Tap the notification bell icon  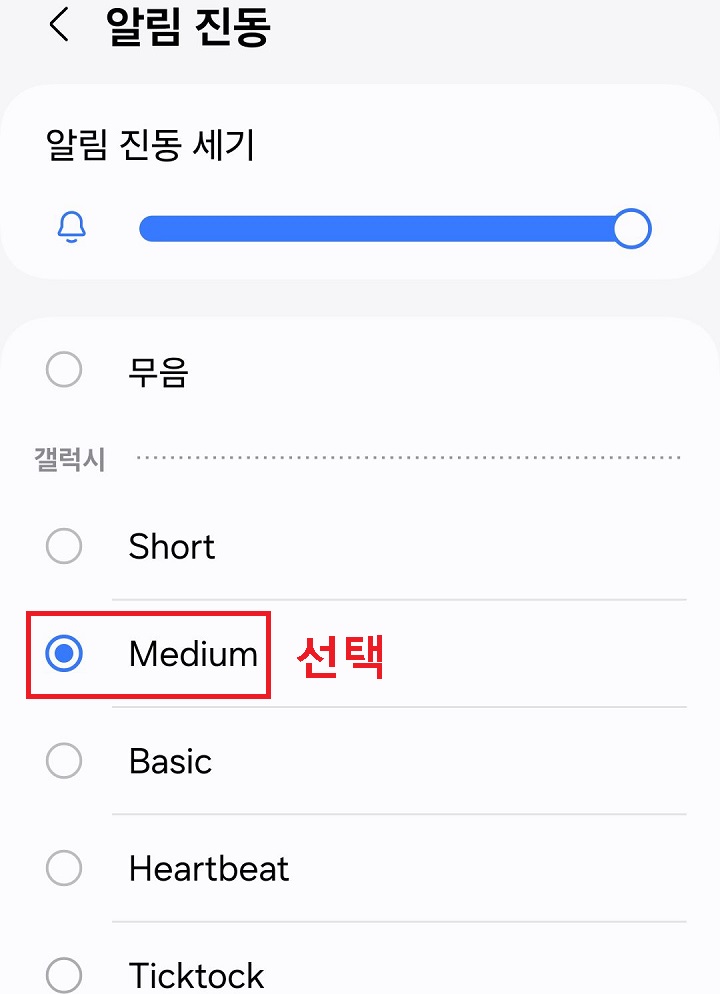coord(70,228)
